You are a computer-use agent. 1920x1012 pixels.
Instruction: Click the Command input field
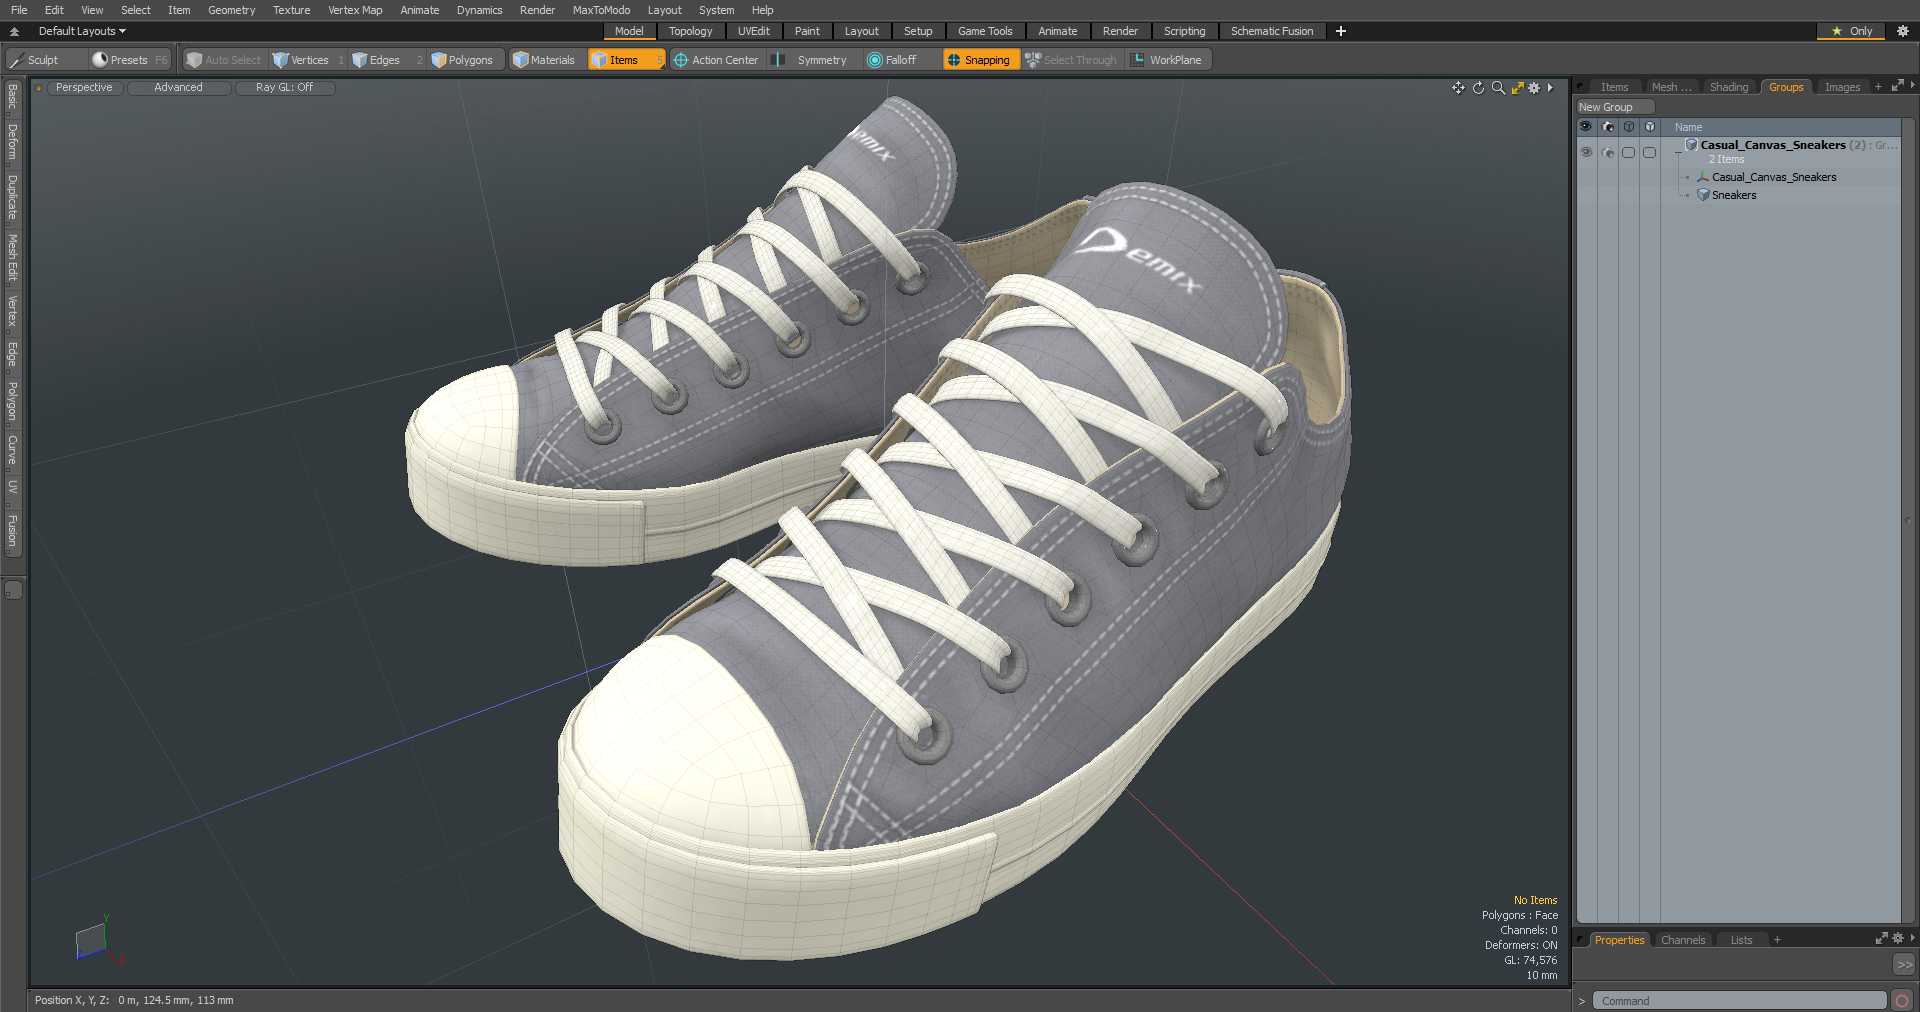1739,1001
